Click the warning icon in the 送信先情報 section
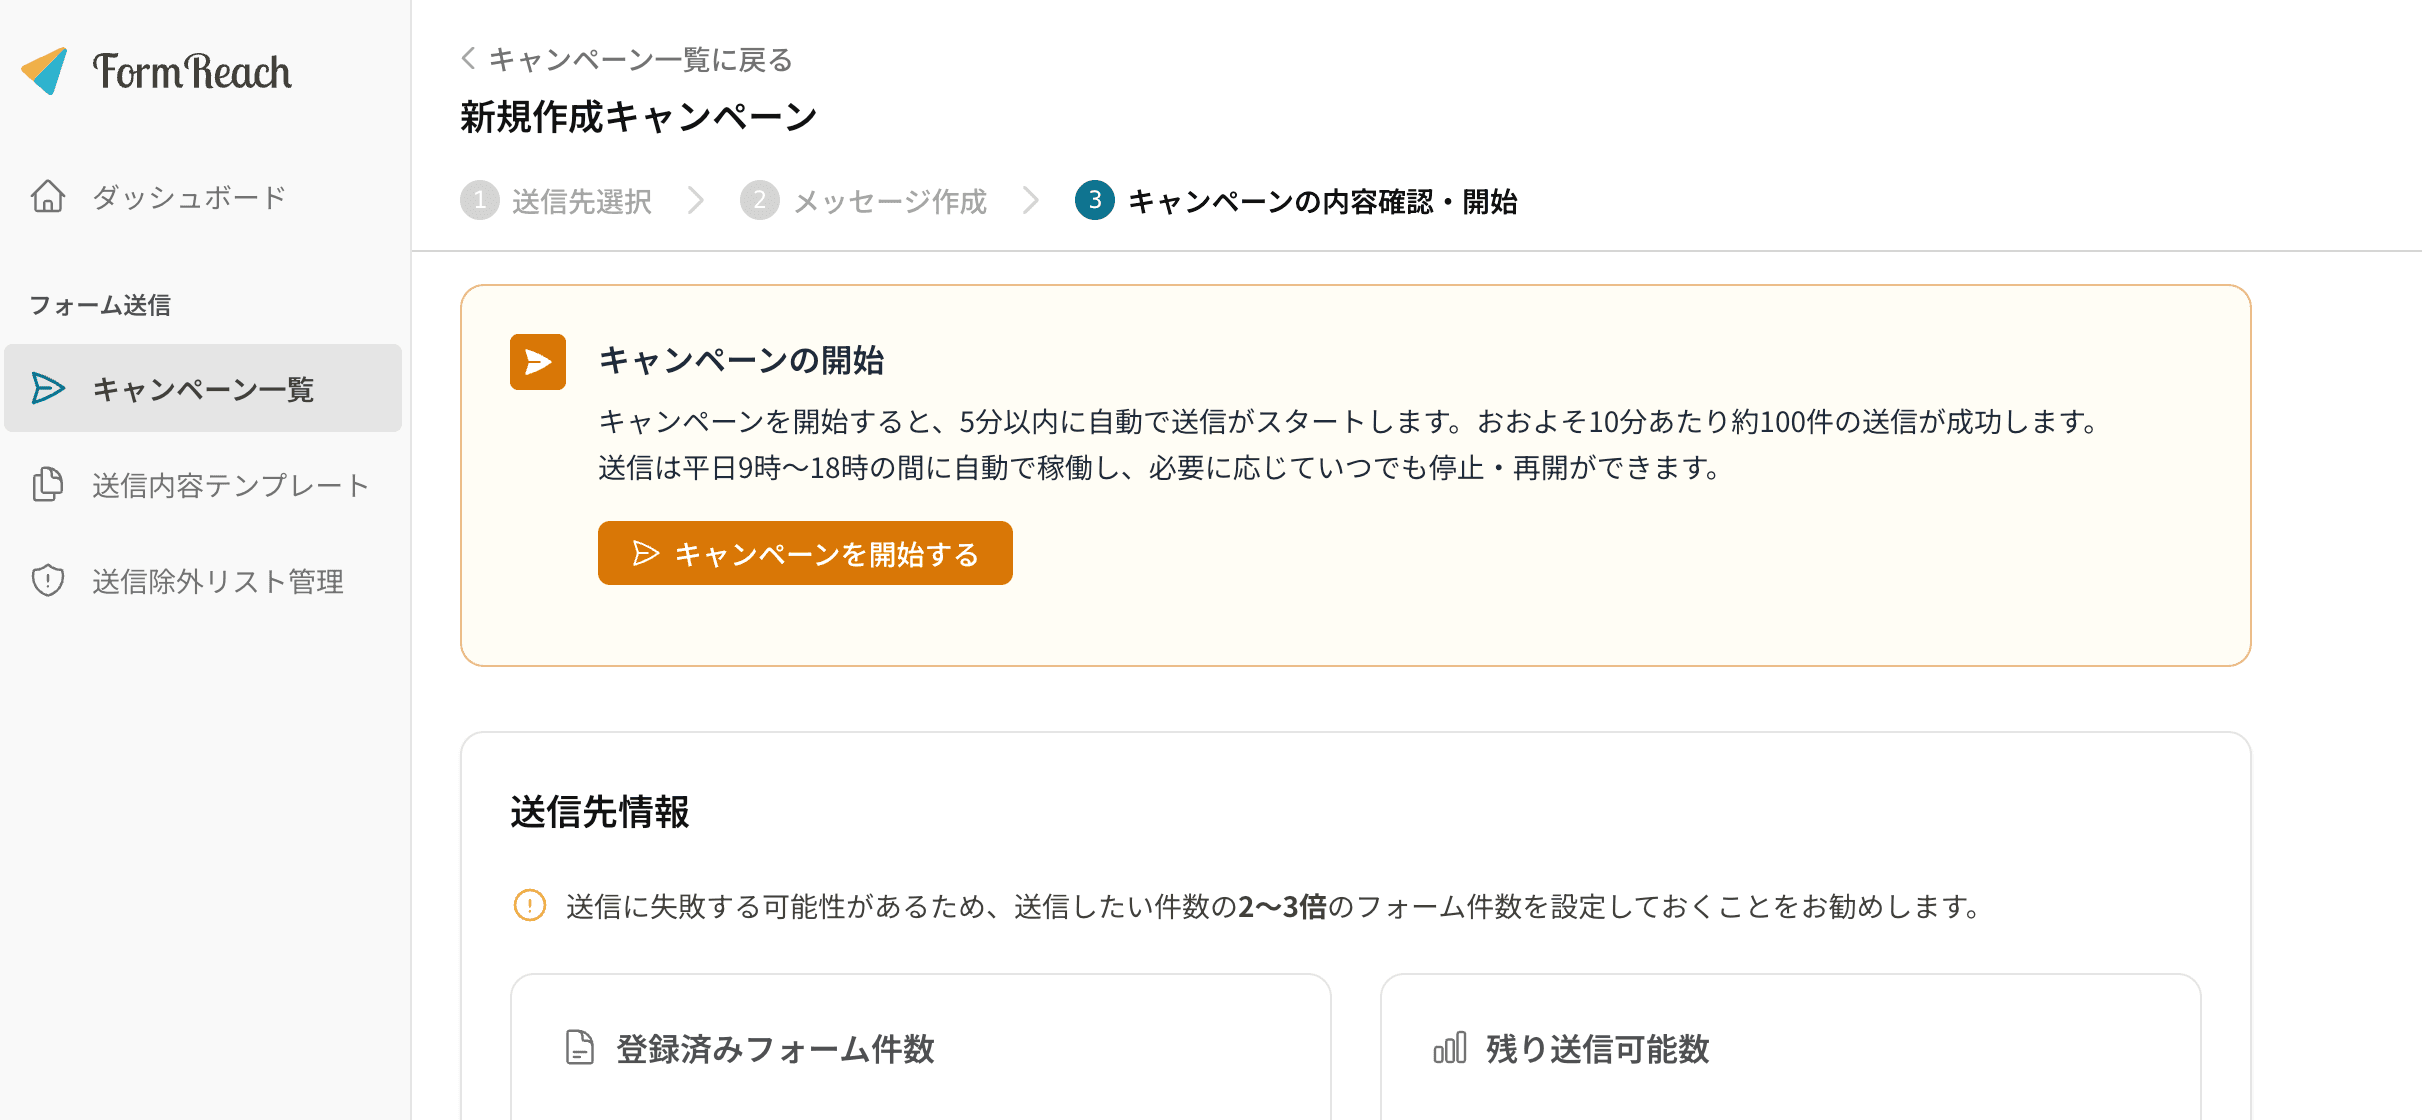Screen dimensions: 2422x1120 coord(529,906)
